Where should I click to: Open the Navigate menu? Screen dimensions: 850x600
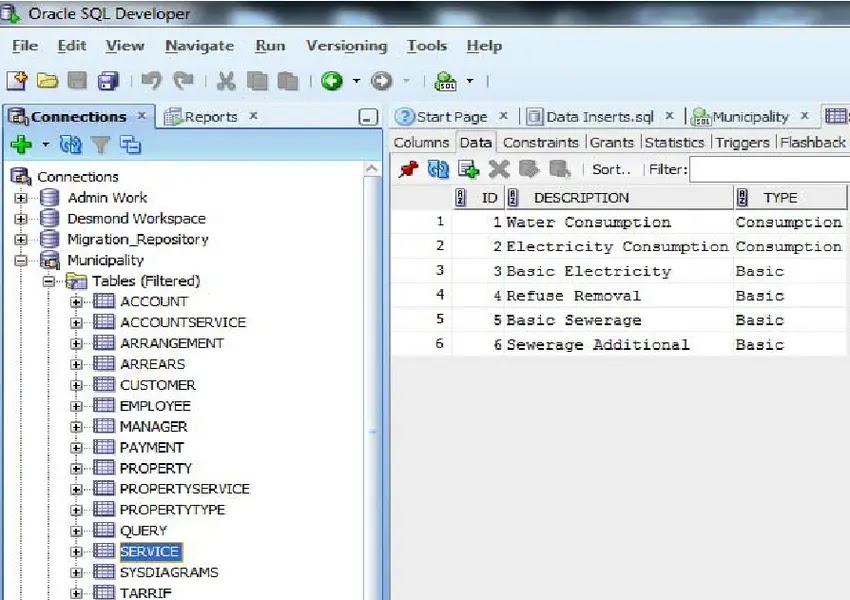click(x=199, y=46)
